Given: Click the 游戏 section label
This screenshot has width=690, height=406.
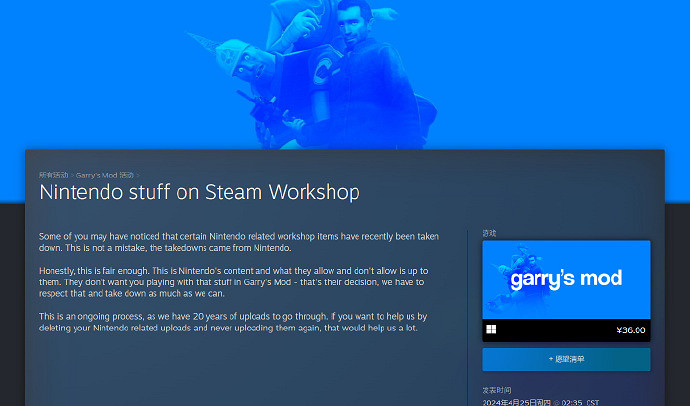Looking at the screenshot, I should click(489, 233).
